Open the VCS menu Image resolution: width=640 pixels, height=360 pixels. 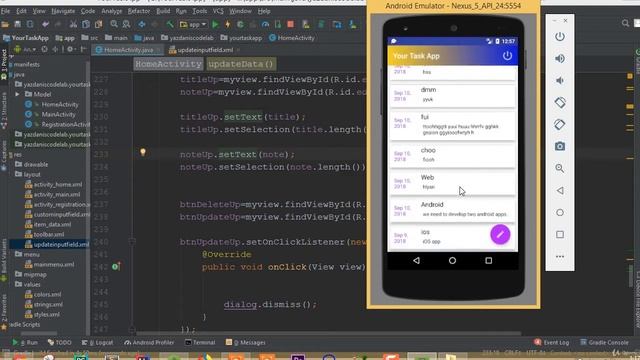pos(218,11)
